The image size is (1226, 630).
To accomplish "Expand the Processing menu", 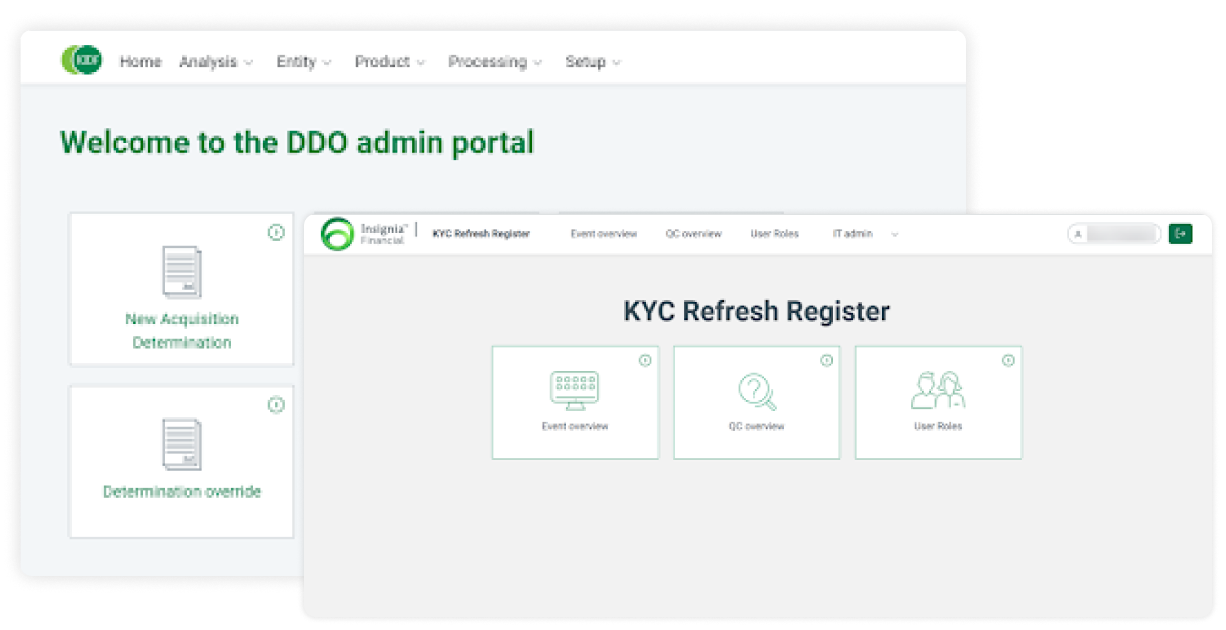I will point(495,62).
